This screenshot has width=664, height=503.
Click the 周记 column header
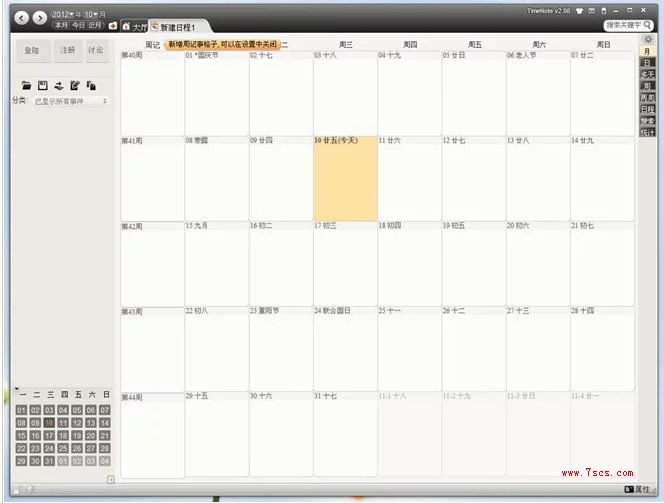click(x=152, y=44)
